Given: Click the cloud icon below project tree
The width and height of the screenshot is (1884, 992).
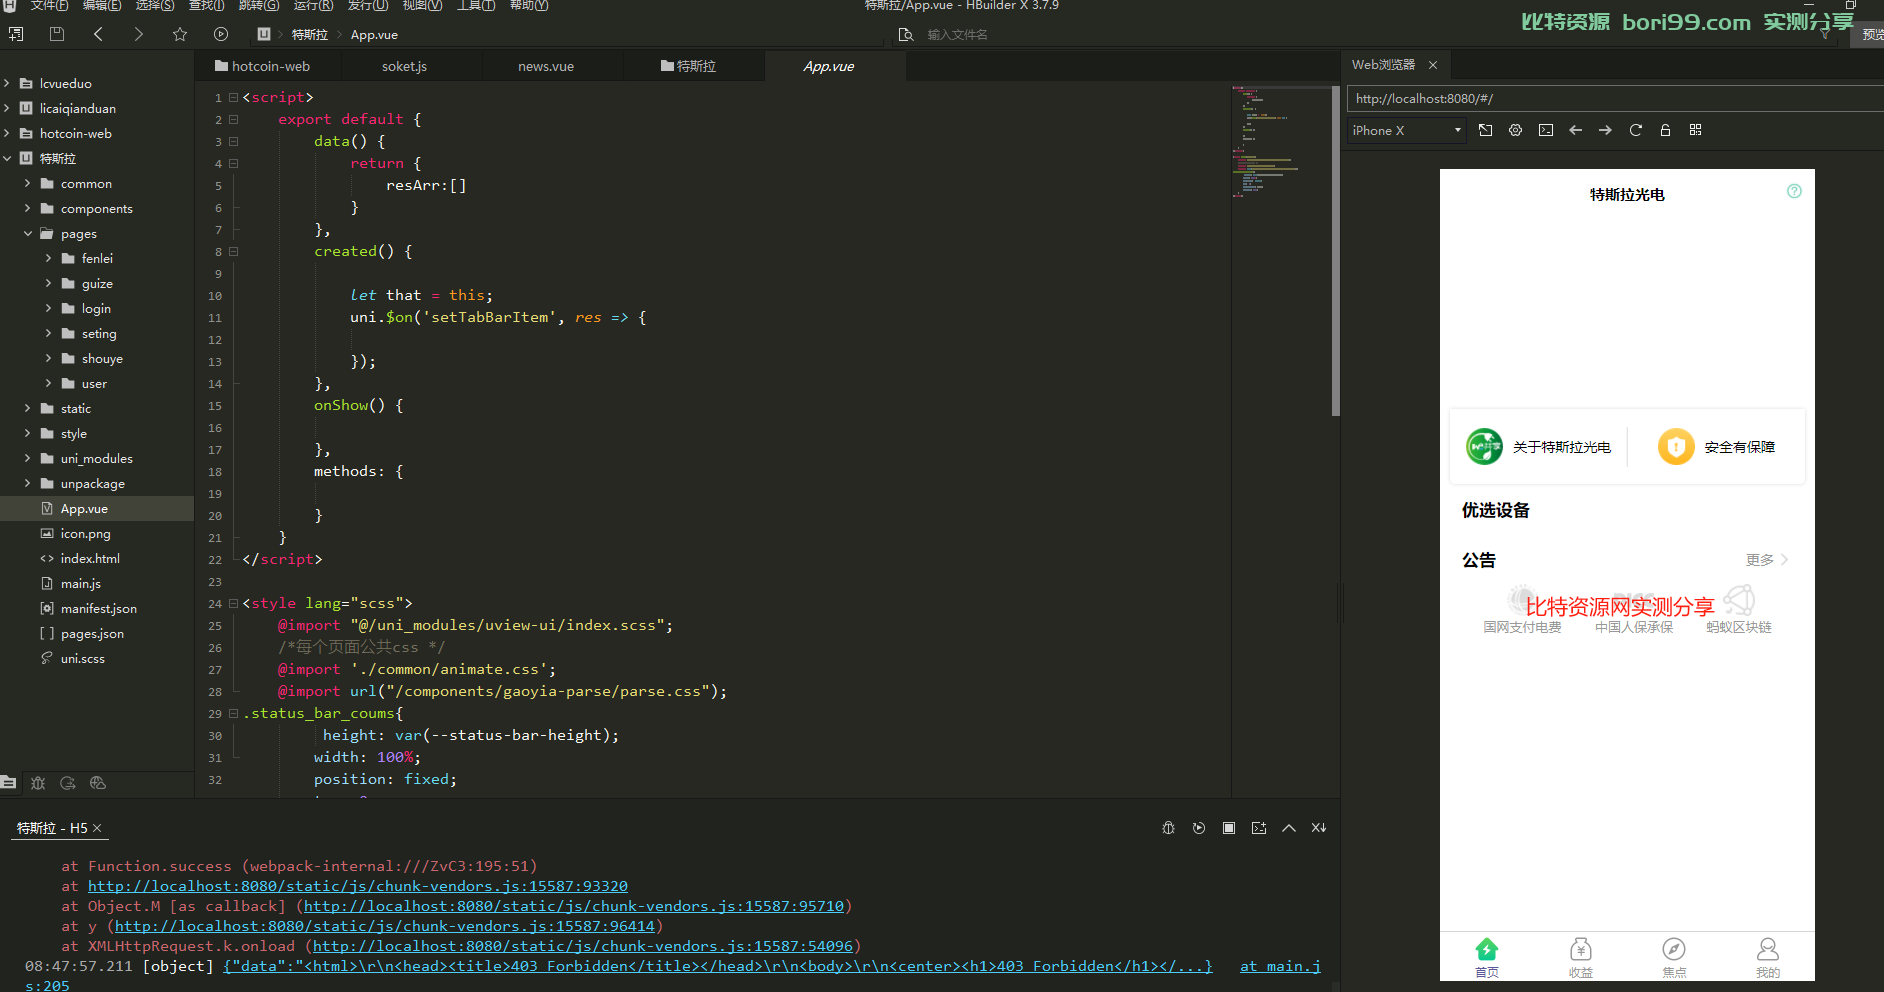Looking at the screenshot, I should point(97,783).
